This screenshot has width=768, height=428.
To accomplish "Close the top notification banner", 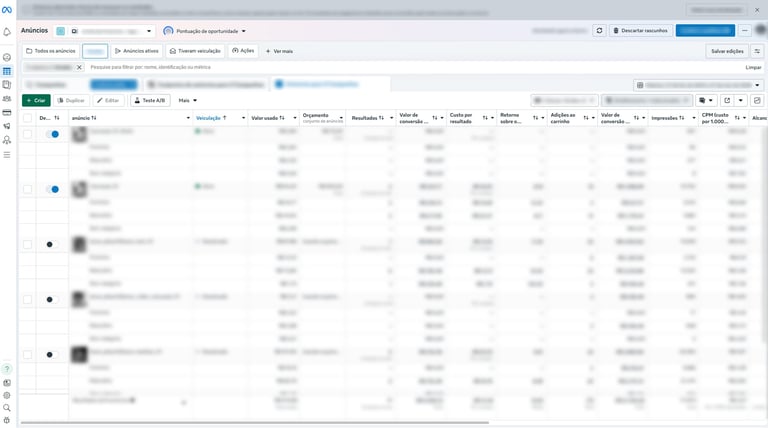I will [x=757, y=10].
